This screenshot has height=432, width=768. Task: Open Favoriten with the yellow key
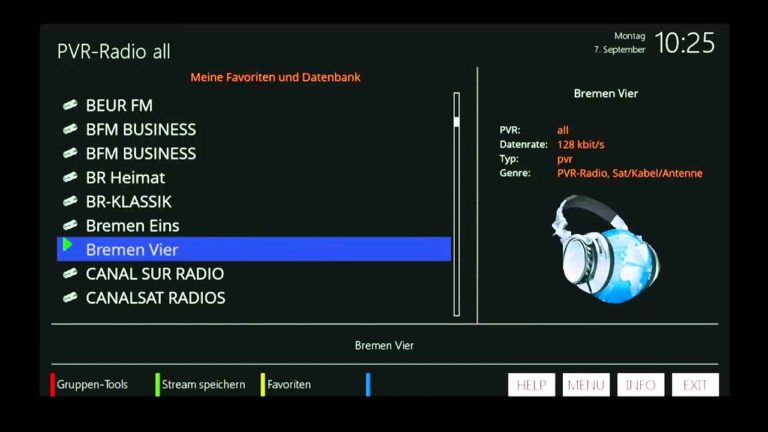288,385
